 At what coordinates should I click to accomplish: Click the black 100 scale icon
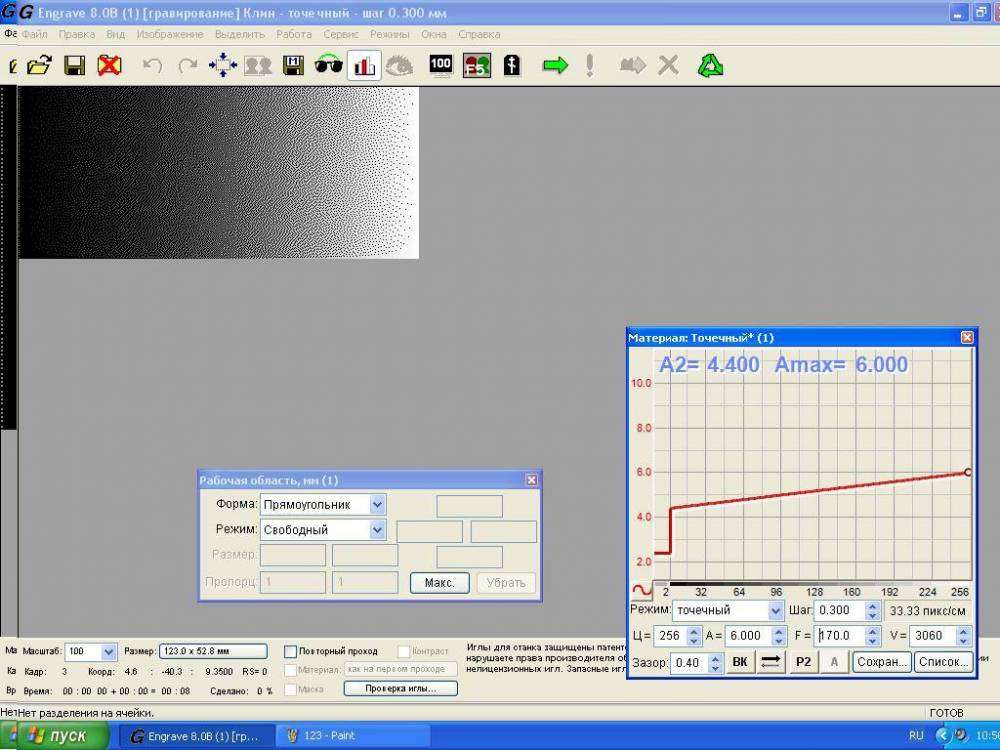441,66
